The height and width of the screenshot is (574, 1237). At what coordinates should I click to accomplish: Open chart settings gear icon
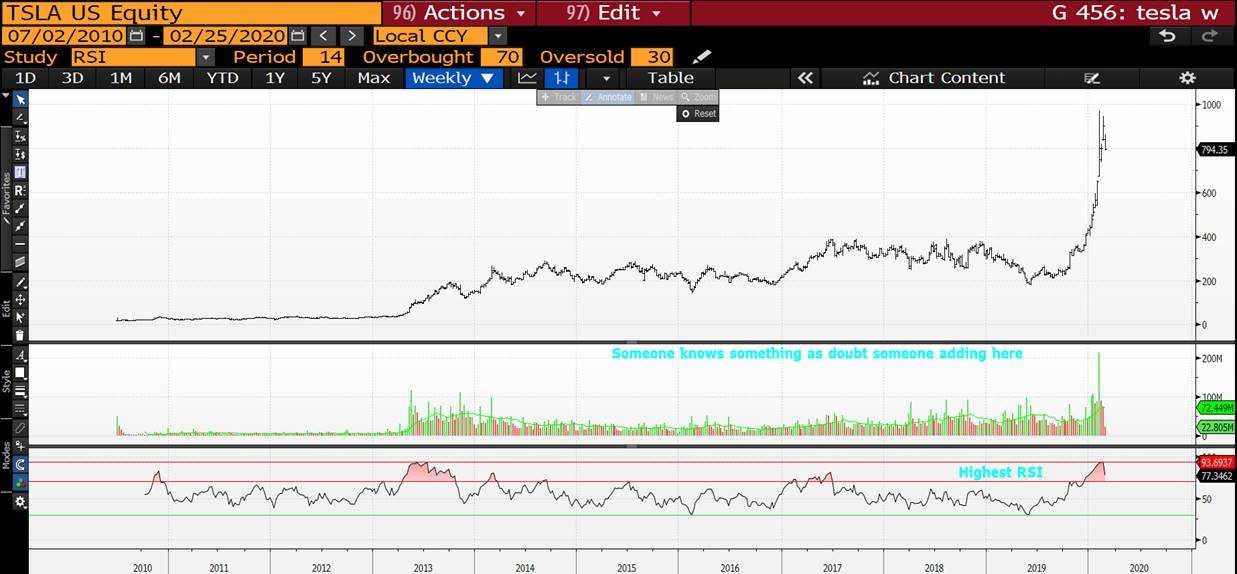1187,78
